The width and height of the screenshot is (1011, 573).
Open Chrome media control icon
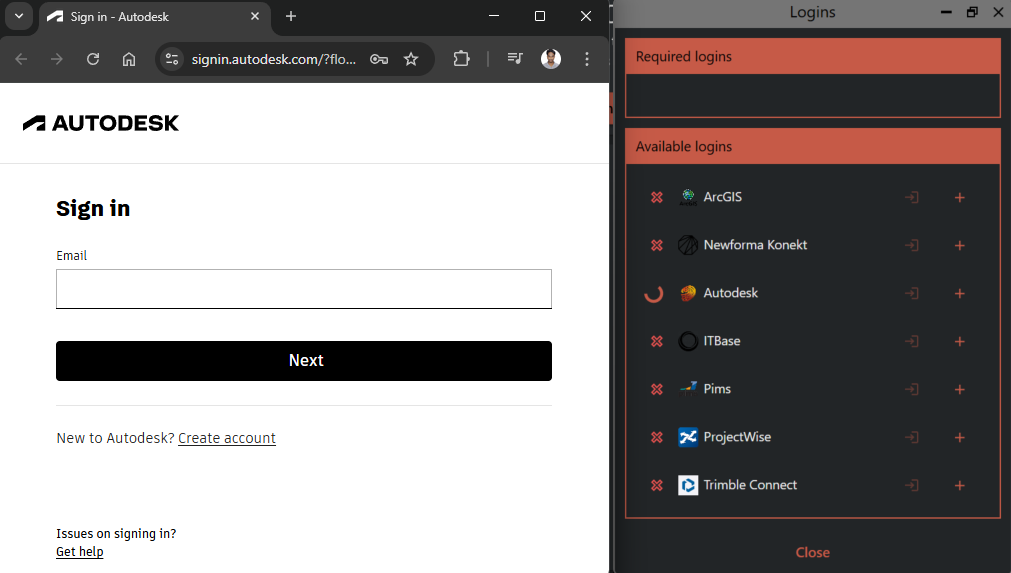(x=515, y=59)
